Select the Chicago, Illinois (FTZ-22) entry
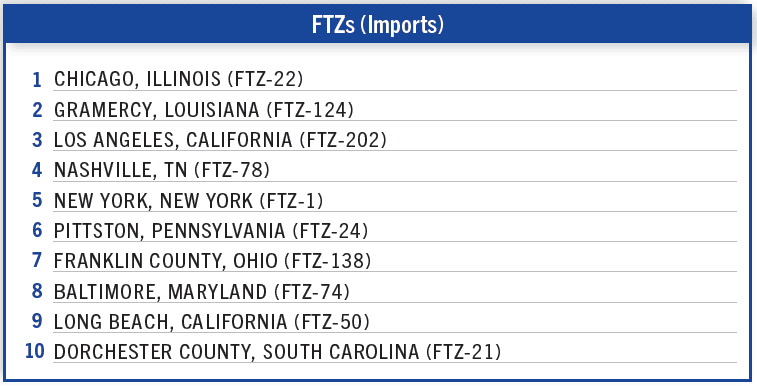757x386 pixels. [179, 79]
